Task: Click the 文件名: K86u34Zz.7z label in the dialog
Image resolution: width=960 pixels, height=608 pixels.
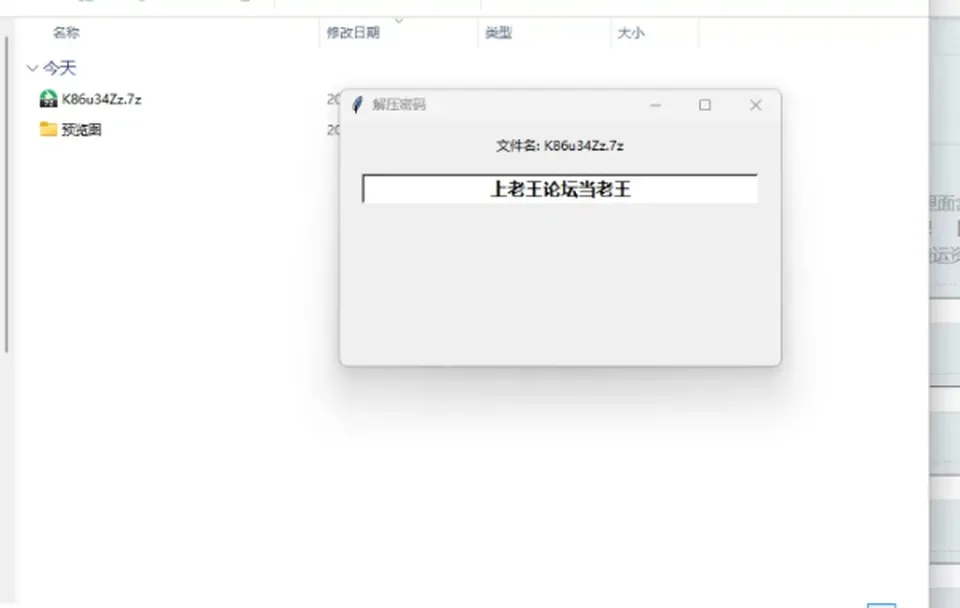Action: tap(560, 146)
